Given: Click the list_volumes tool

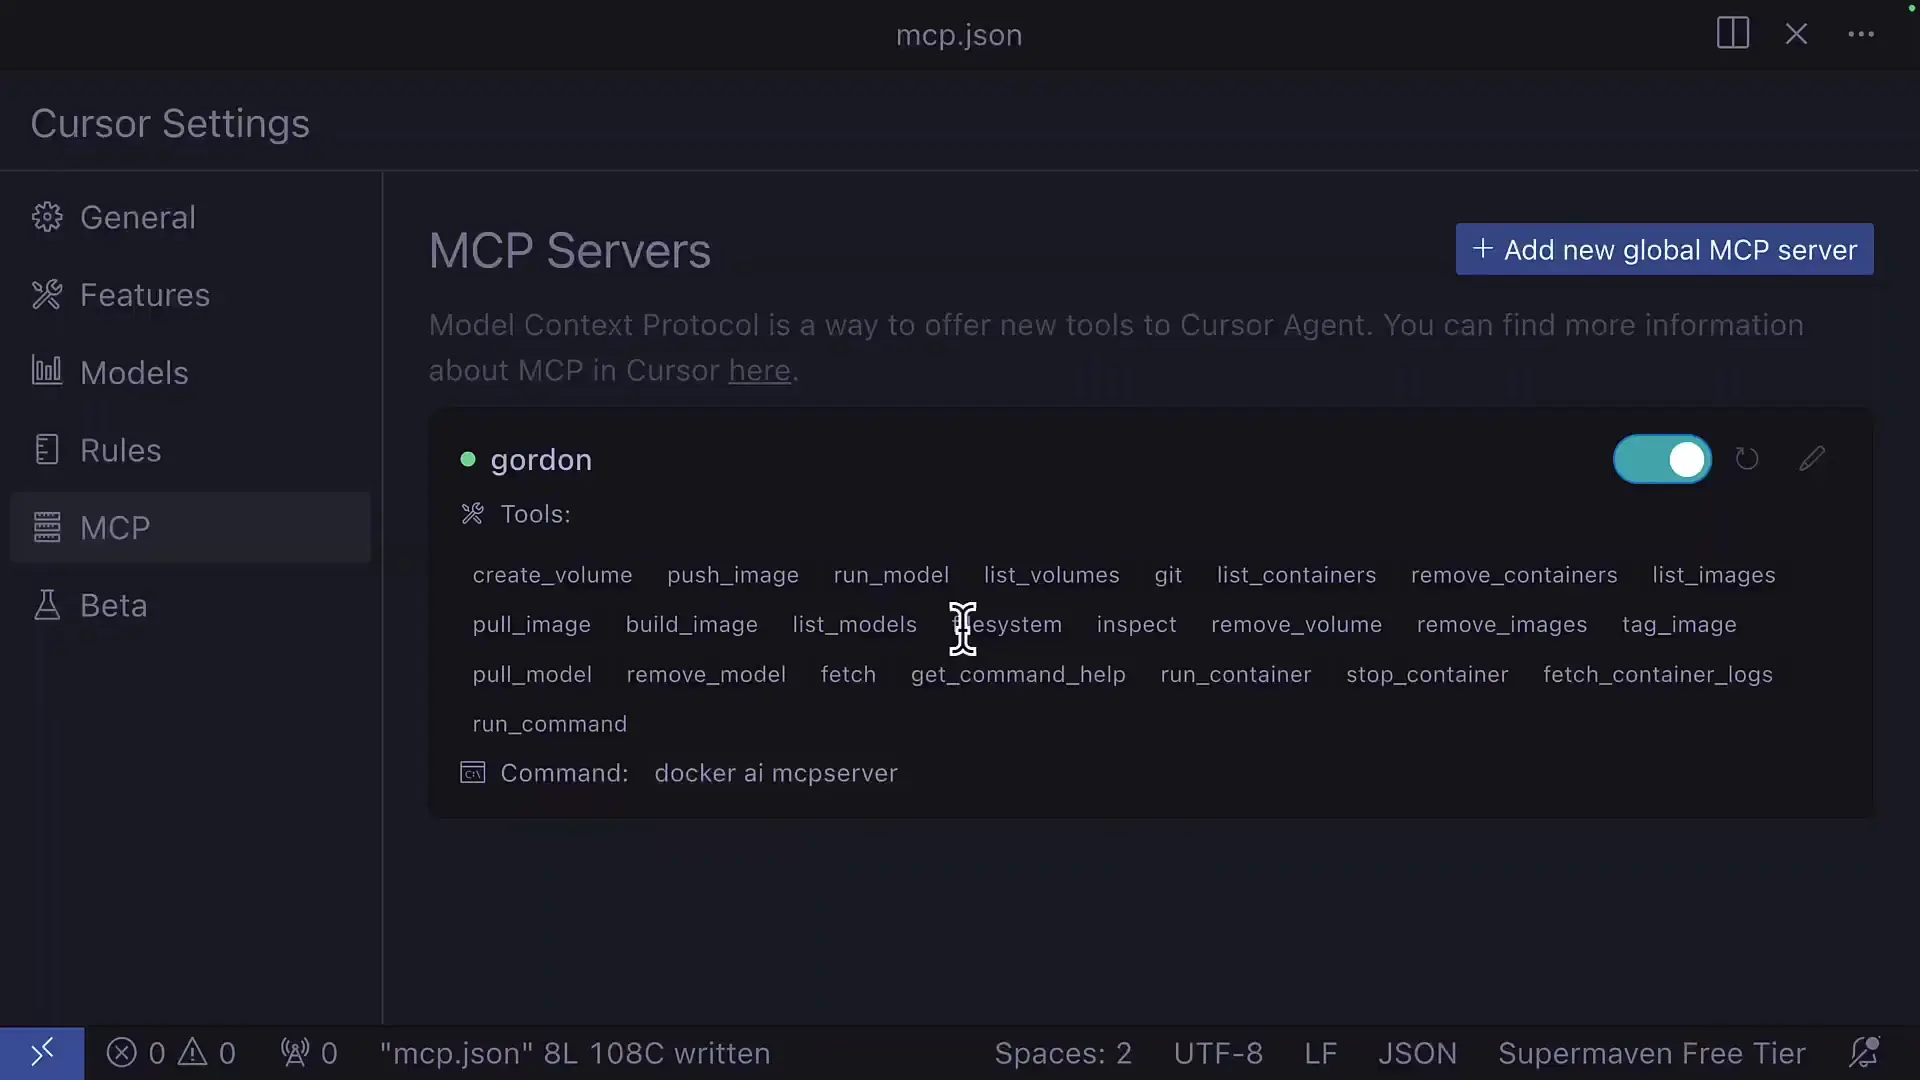Looking at the screenshot, I should point(1051,575).
